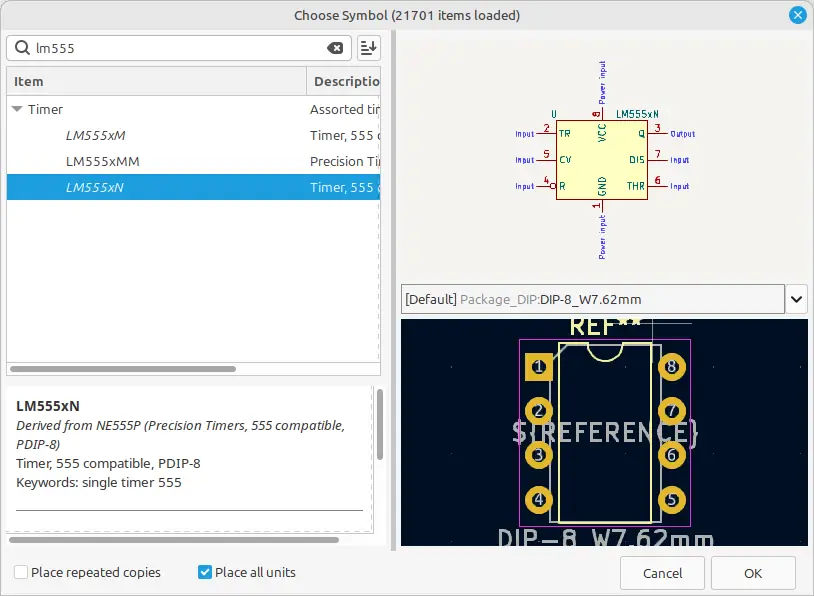Click pad 4 in footprint preview
Viewport: 814px width, 596px height.
click(x=538, y=500)
